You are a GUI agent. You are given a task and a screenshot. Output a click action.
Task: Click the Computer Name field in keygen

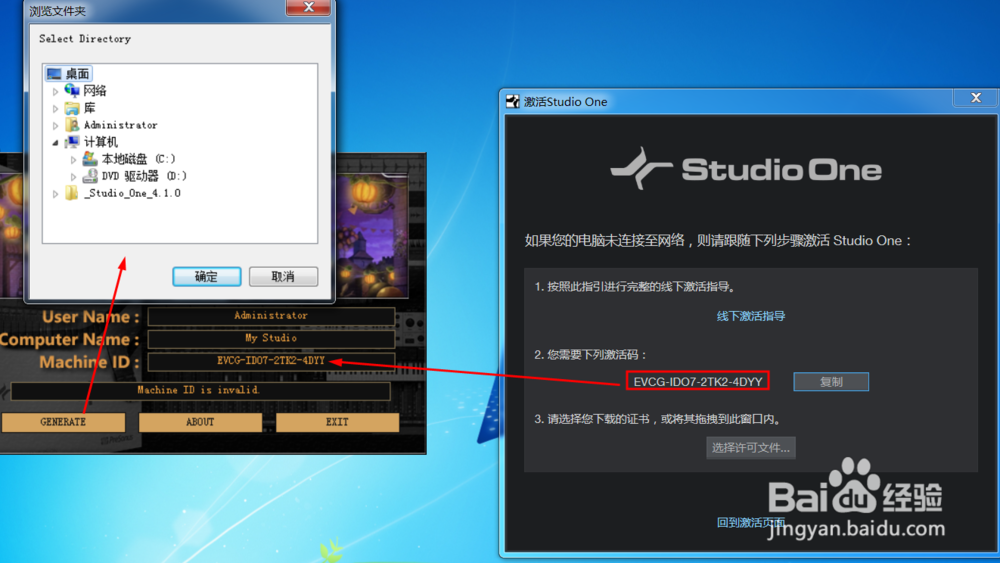[271, 338]
